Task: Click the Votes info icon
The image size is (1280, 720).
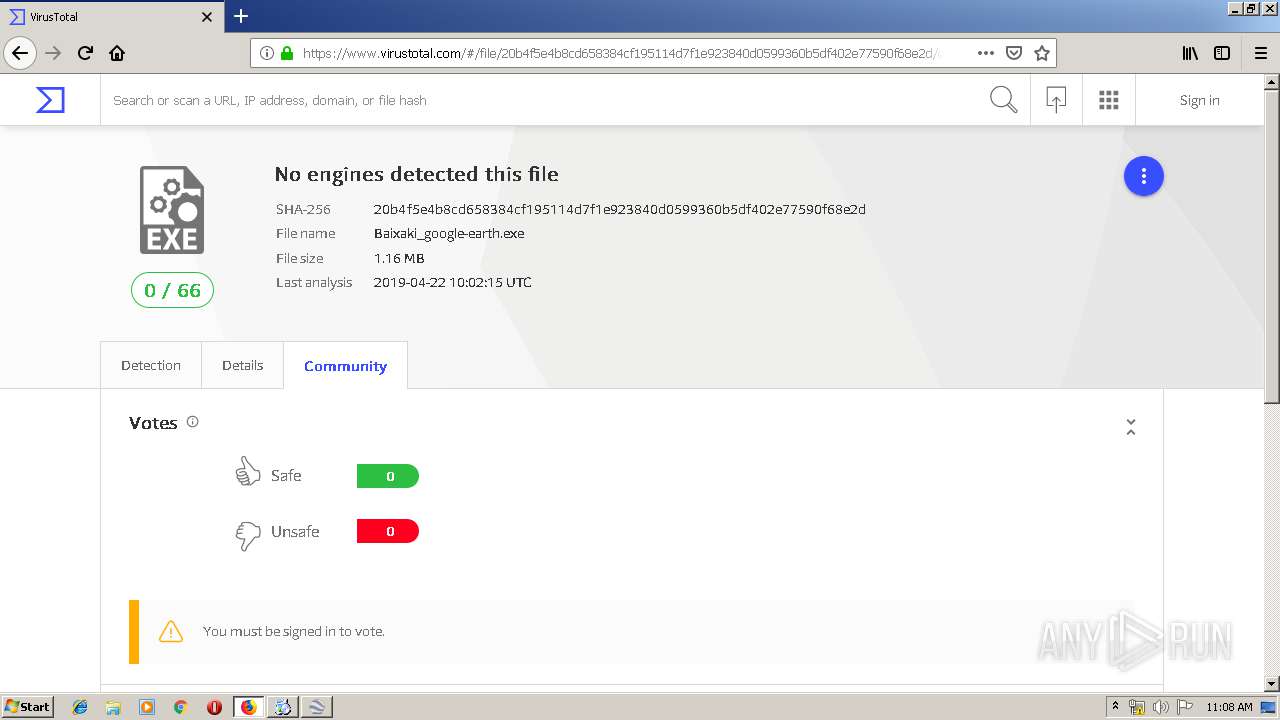Action: [x=192, y=422]
